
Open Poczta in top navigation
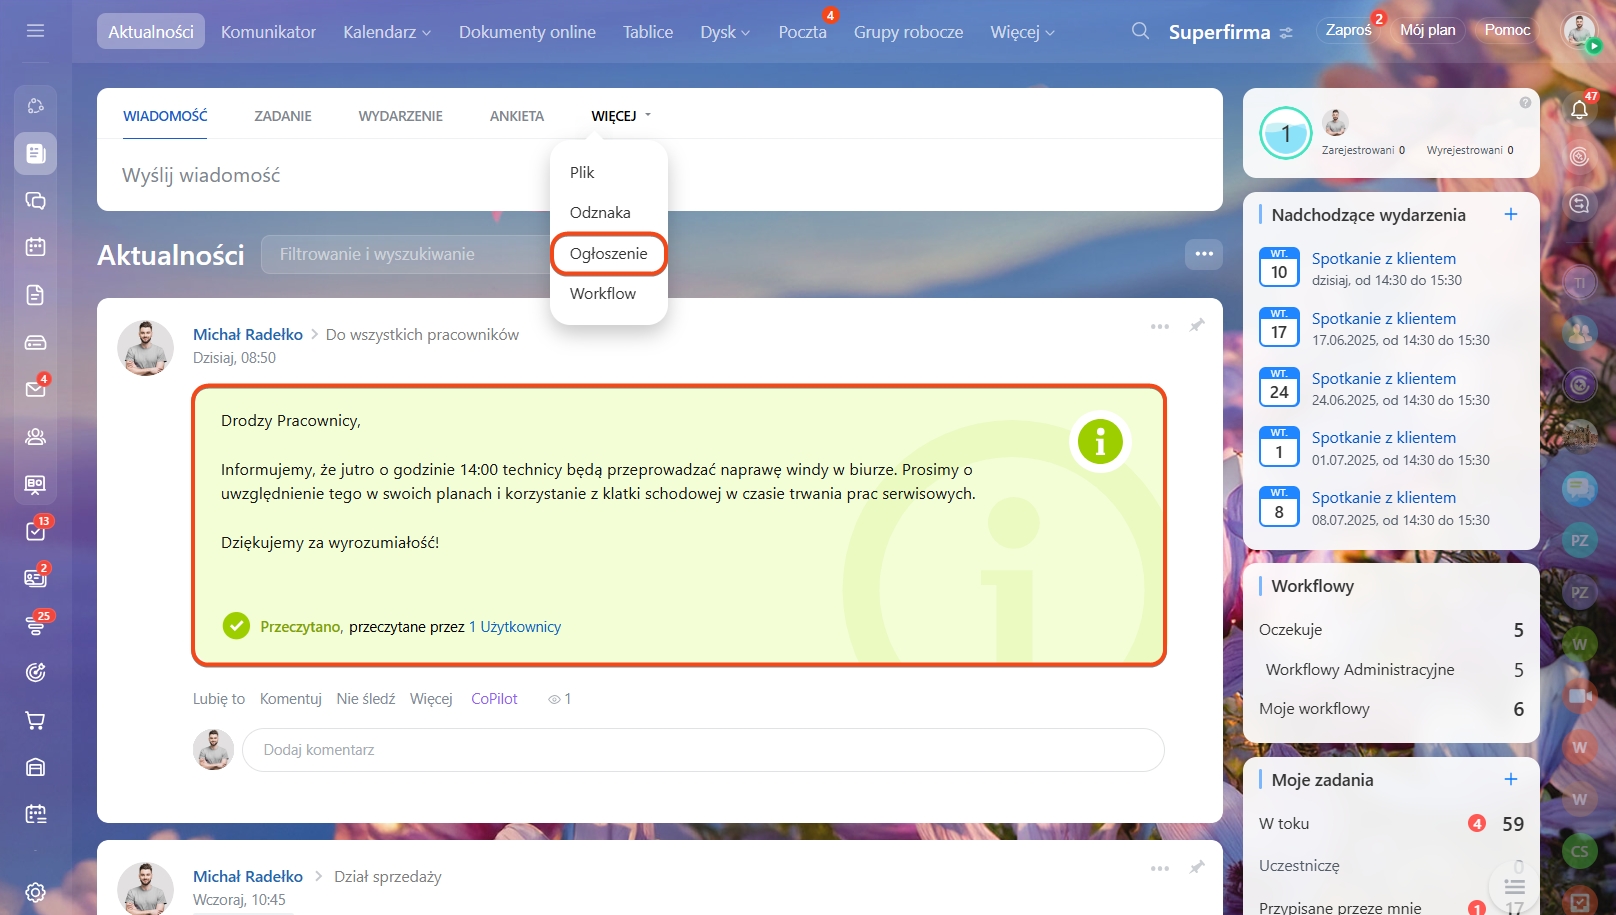point(803,32)
